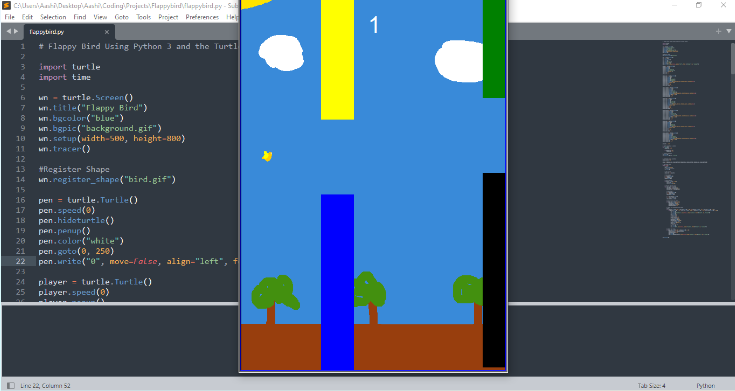Click the 'import turtle' code line
This screenshot has width=735, height=391.
[69, 67]
